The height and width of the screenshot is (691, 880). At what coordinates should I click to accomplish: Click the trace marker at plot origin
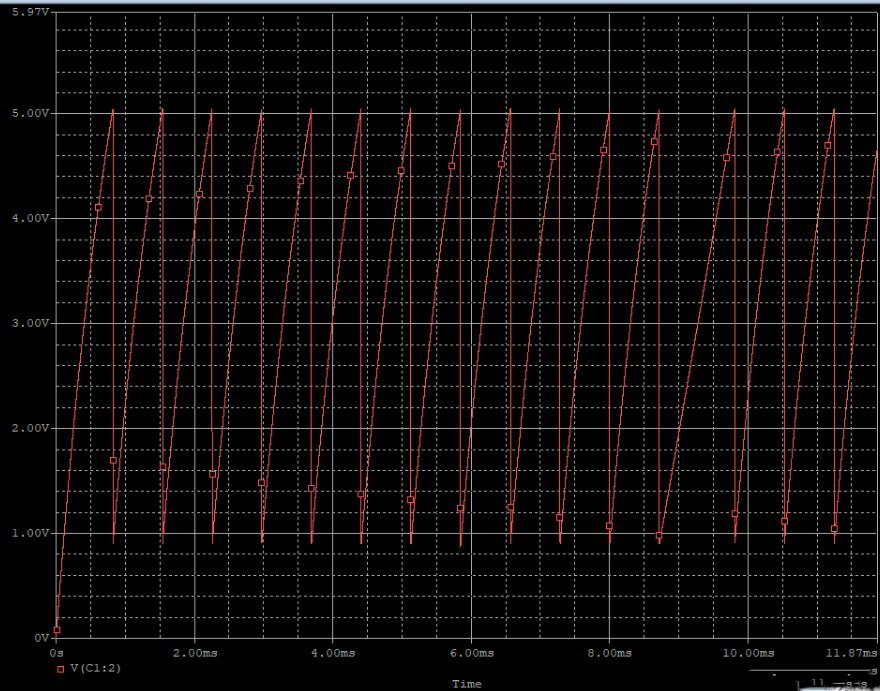pos(57,630)
